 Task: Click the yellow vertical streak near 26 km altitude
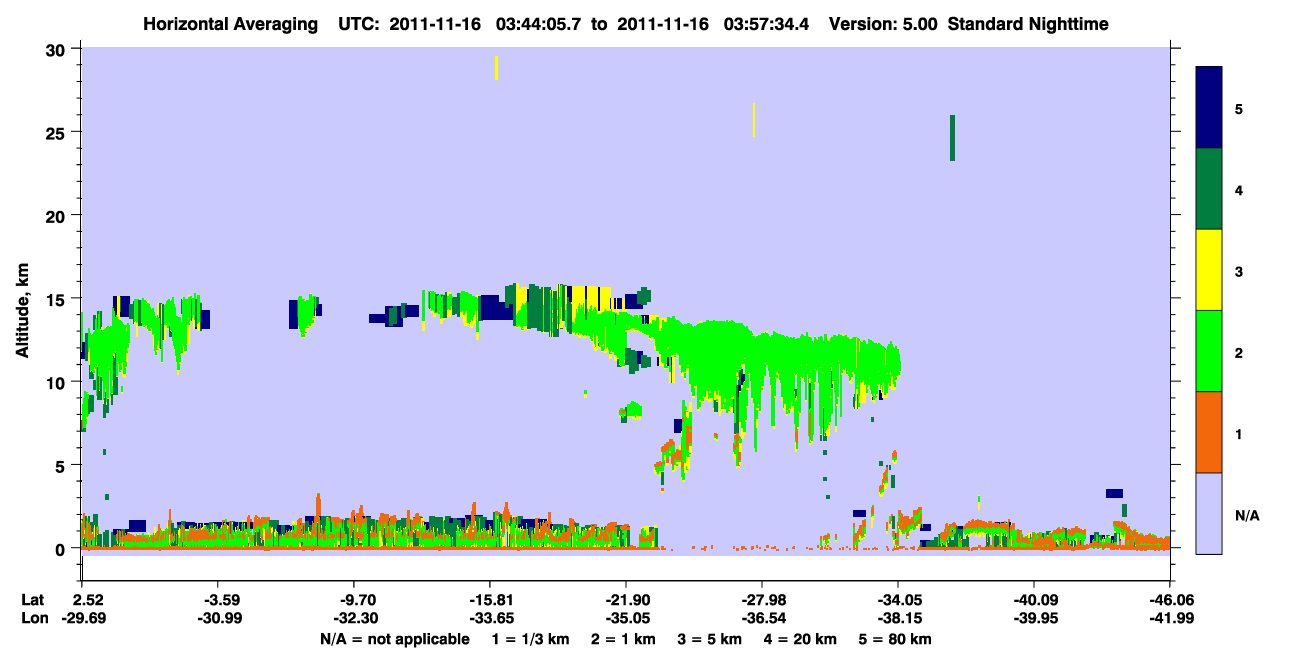point(754,120)
